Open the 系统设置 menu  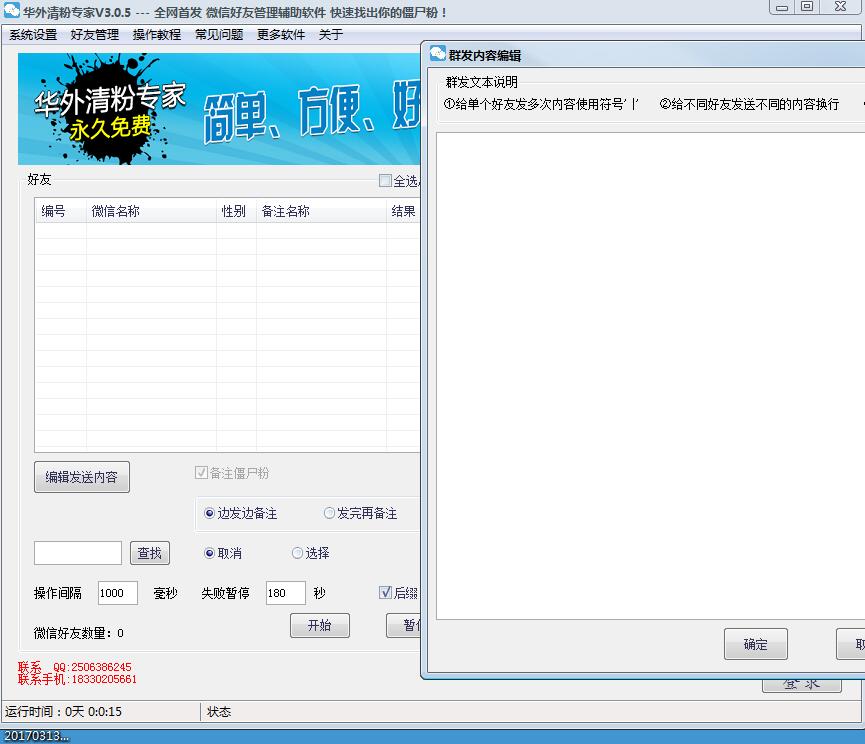(32, 34)
